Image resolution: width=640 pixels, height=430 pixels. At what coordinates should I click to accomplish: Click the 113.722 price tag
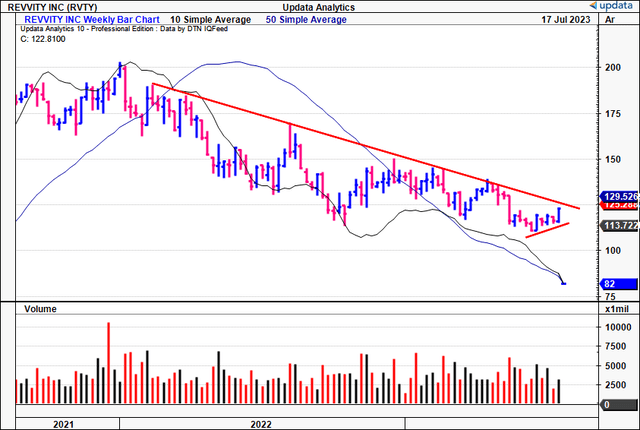click(619, 225)
